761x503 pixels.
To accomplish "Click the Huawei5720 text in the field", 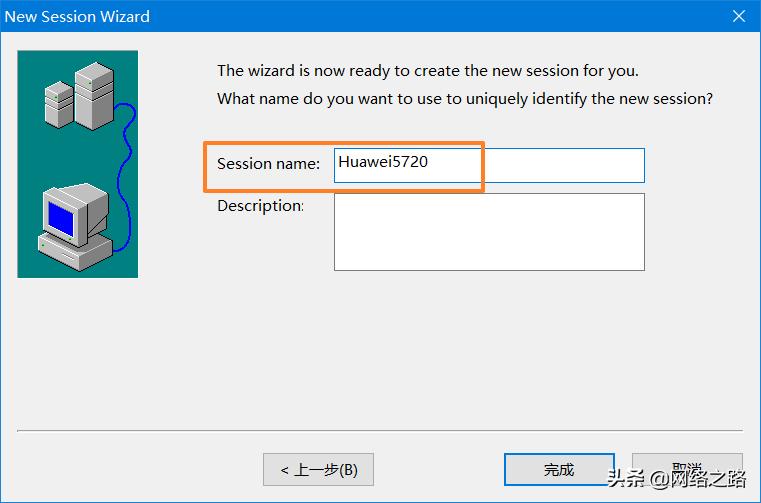I will [x=383, y=161].
